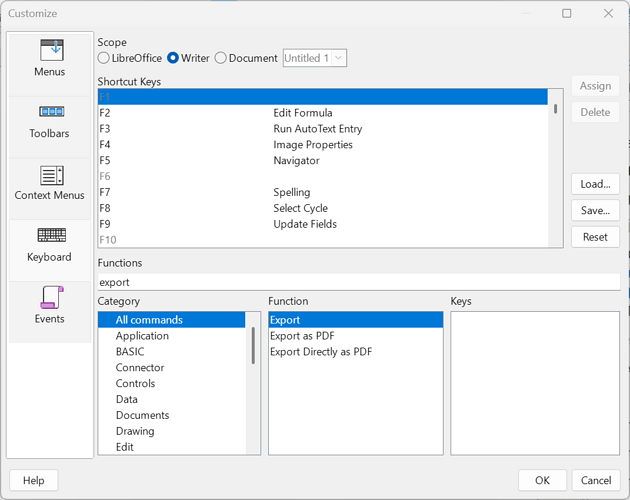Select the Export function
The width and height of the screenshot is (630, 500).
click(x=356, y=320)
